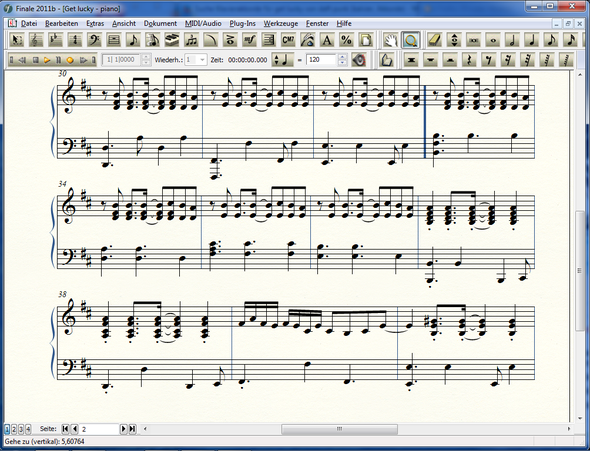Image resolution: width=590 pixels, height=451 pixels.
Task: Go to the previous page button
Action: tap(75, 429)
